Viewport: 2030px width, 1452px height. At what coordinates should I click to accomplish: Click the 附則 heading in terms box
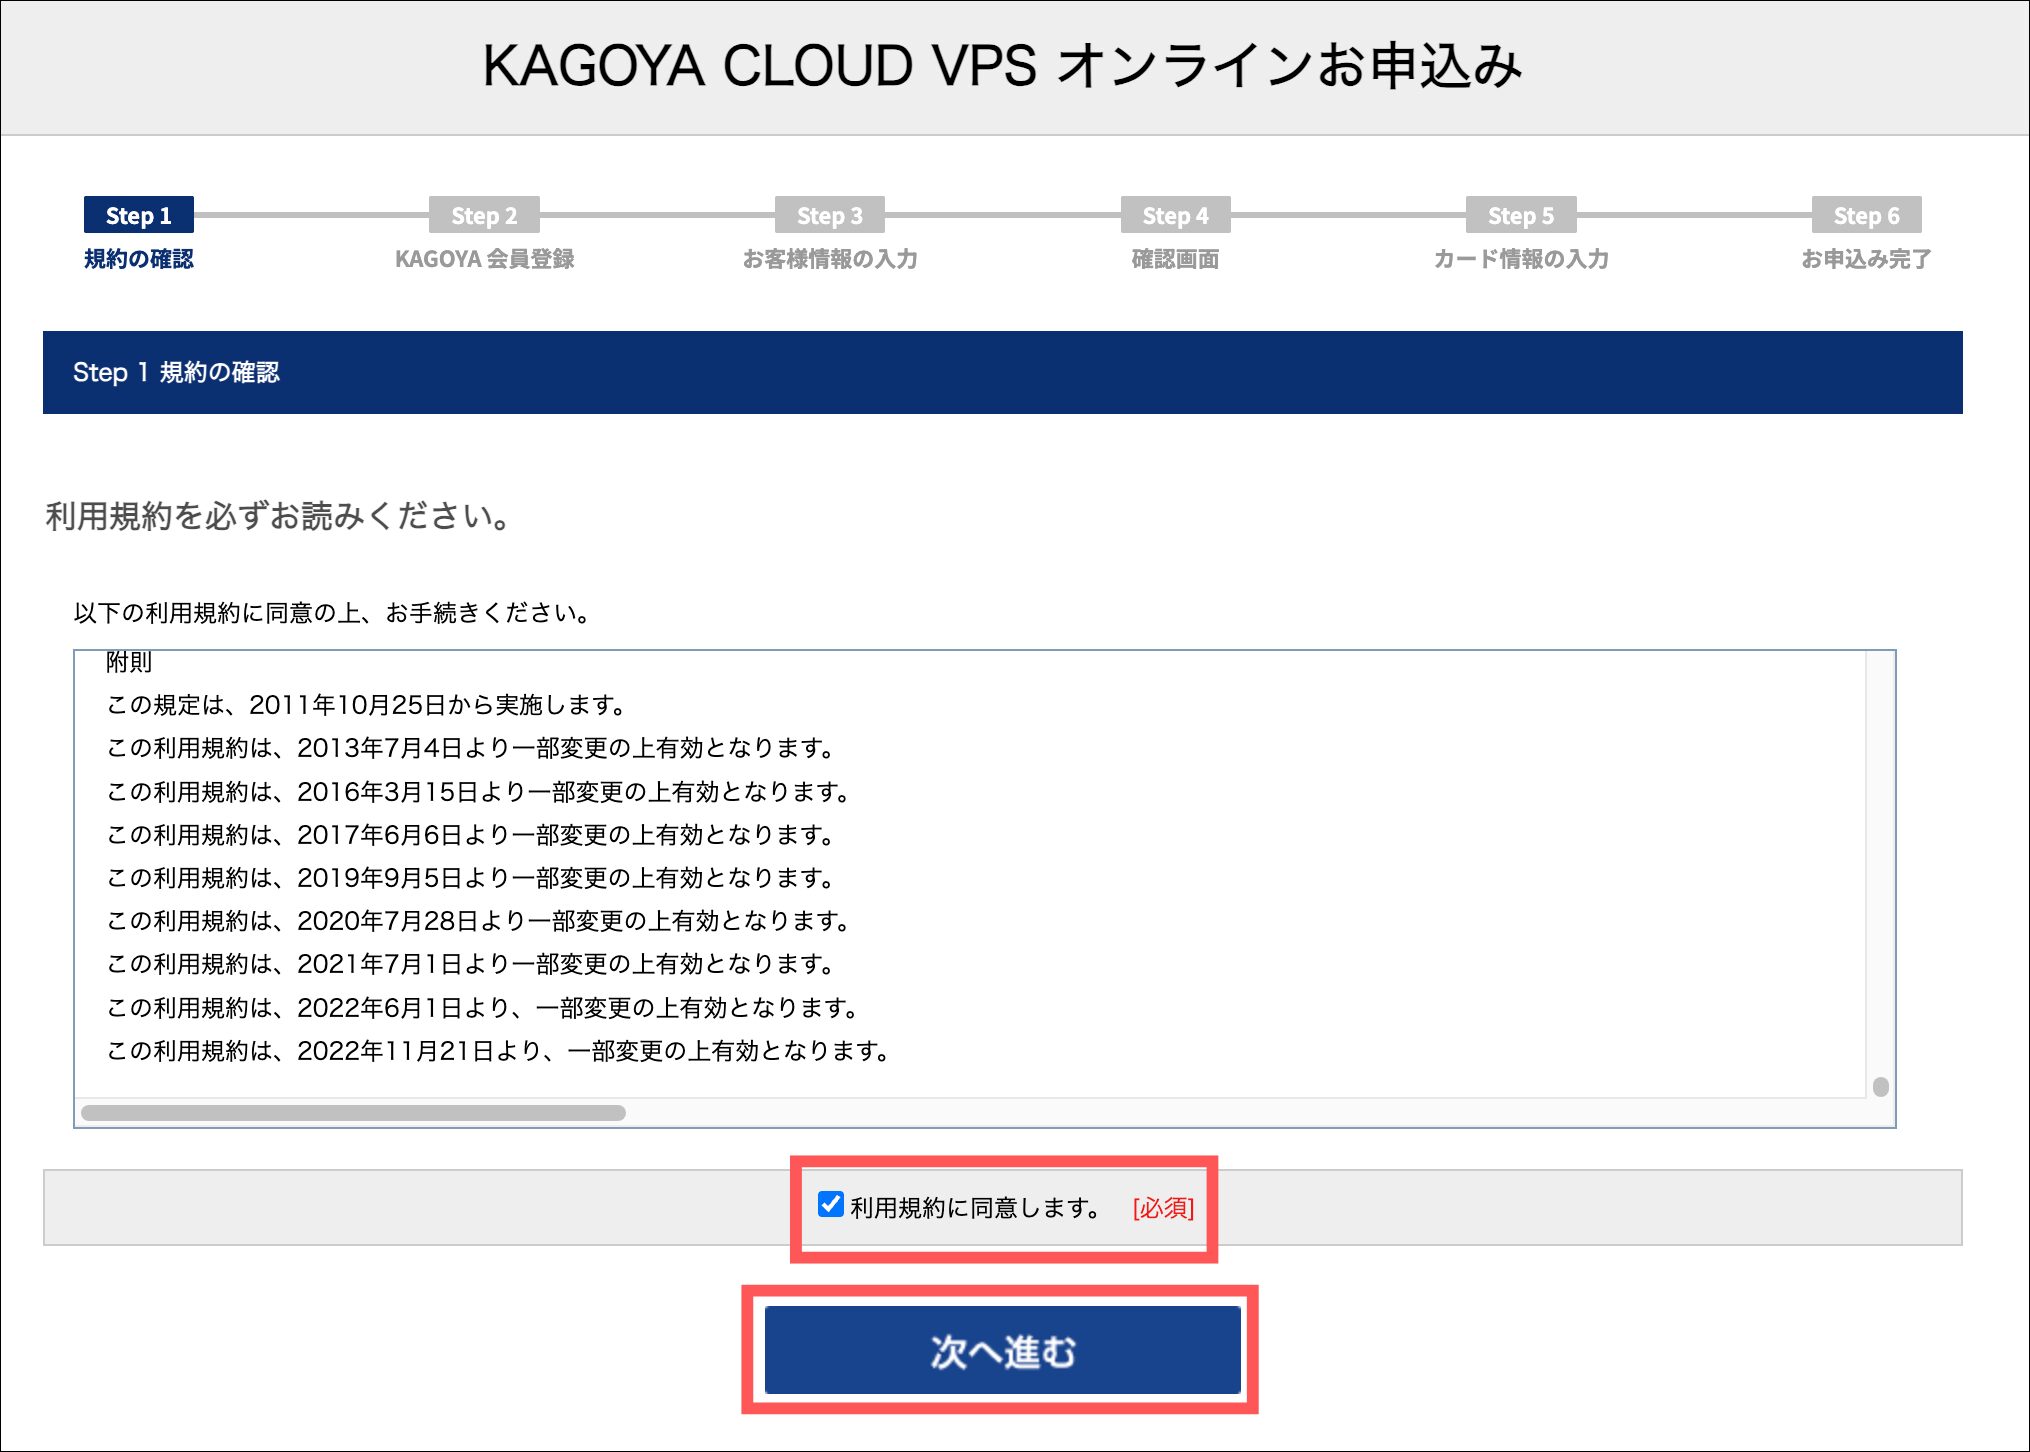[129, 662]
